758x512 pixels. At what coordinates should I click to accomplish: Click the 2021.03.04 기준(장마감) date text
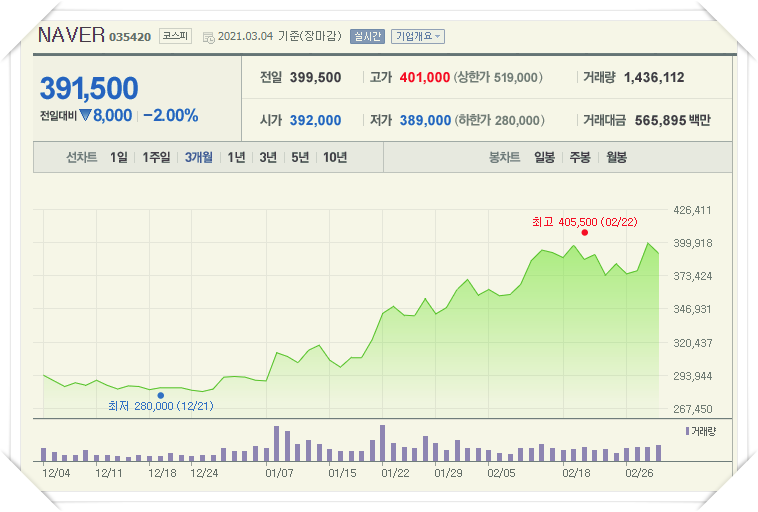point(279,36)
